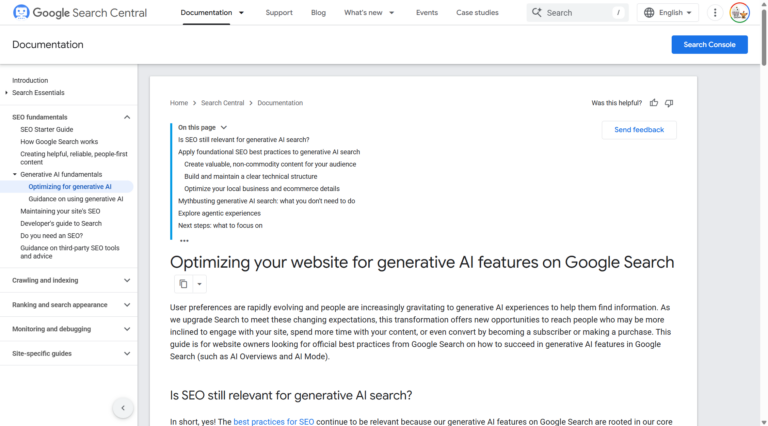768x426 pixels.
Task: Click the copy page icon
Action: 183,284
